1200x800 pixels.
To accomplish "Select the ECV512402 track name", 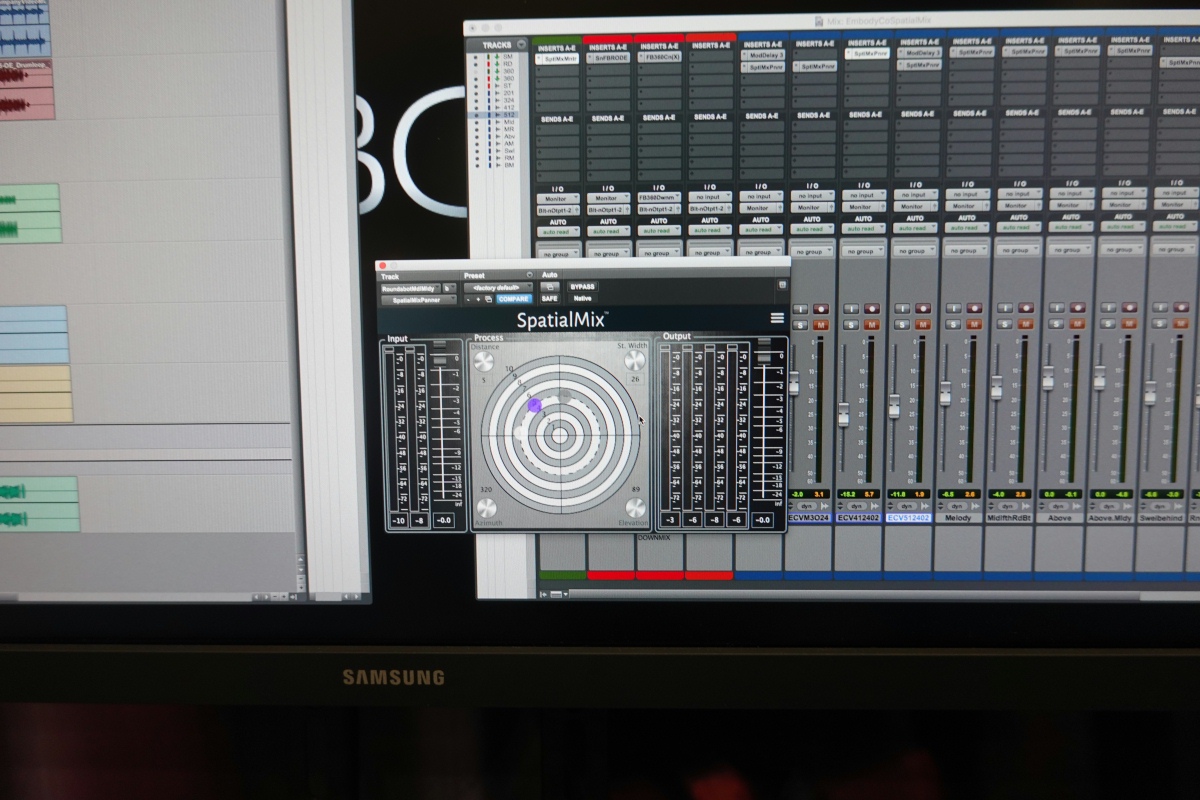I will point(908,518).
